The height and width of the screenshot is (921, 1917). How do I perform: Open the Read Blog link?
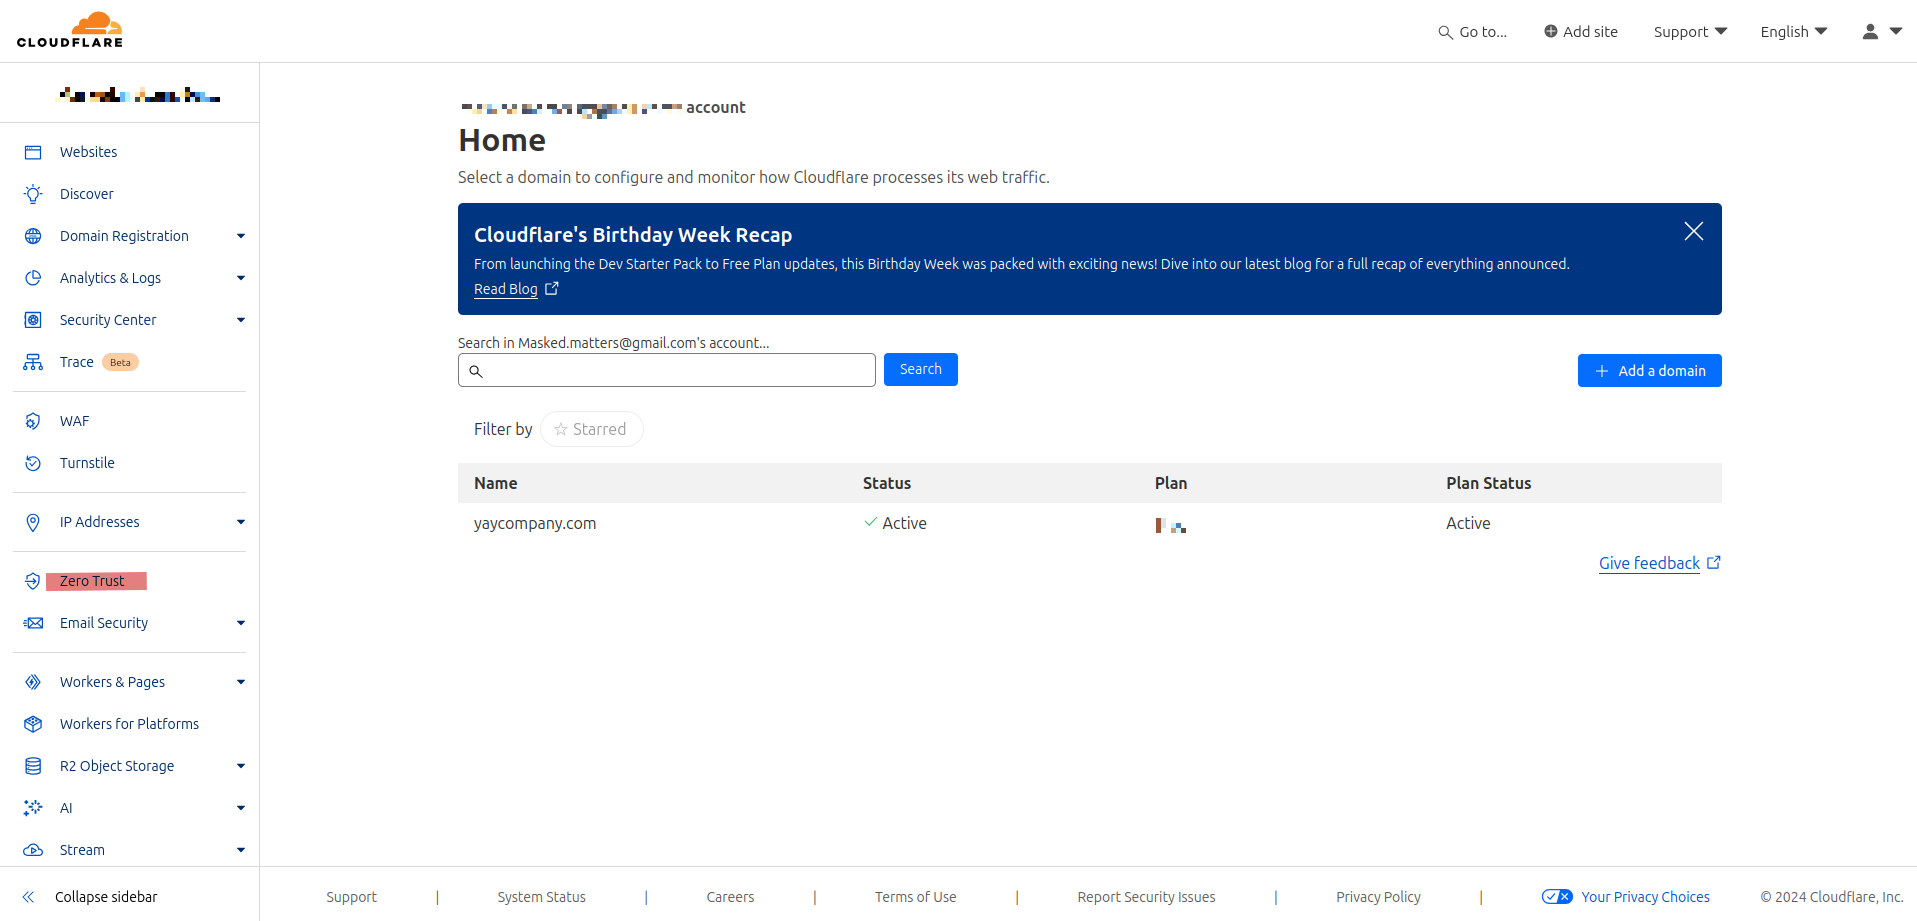click(x=506, y=289)
